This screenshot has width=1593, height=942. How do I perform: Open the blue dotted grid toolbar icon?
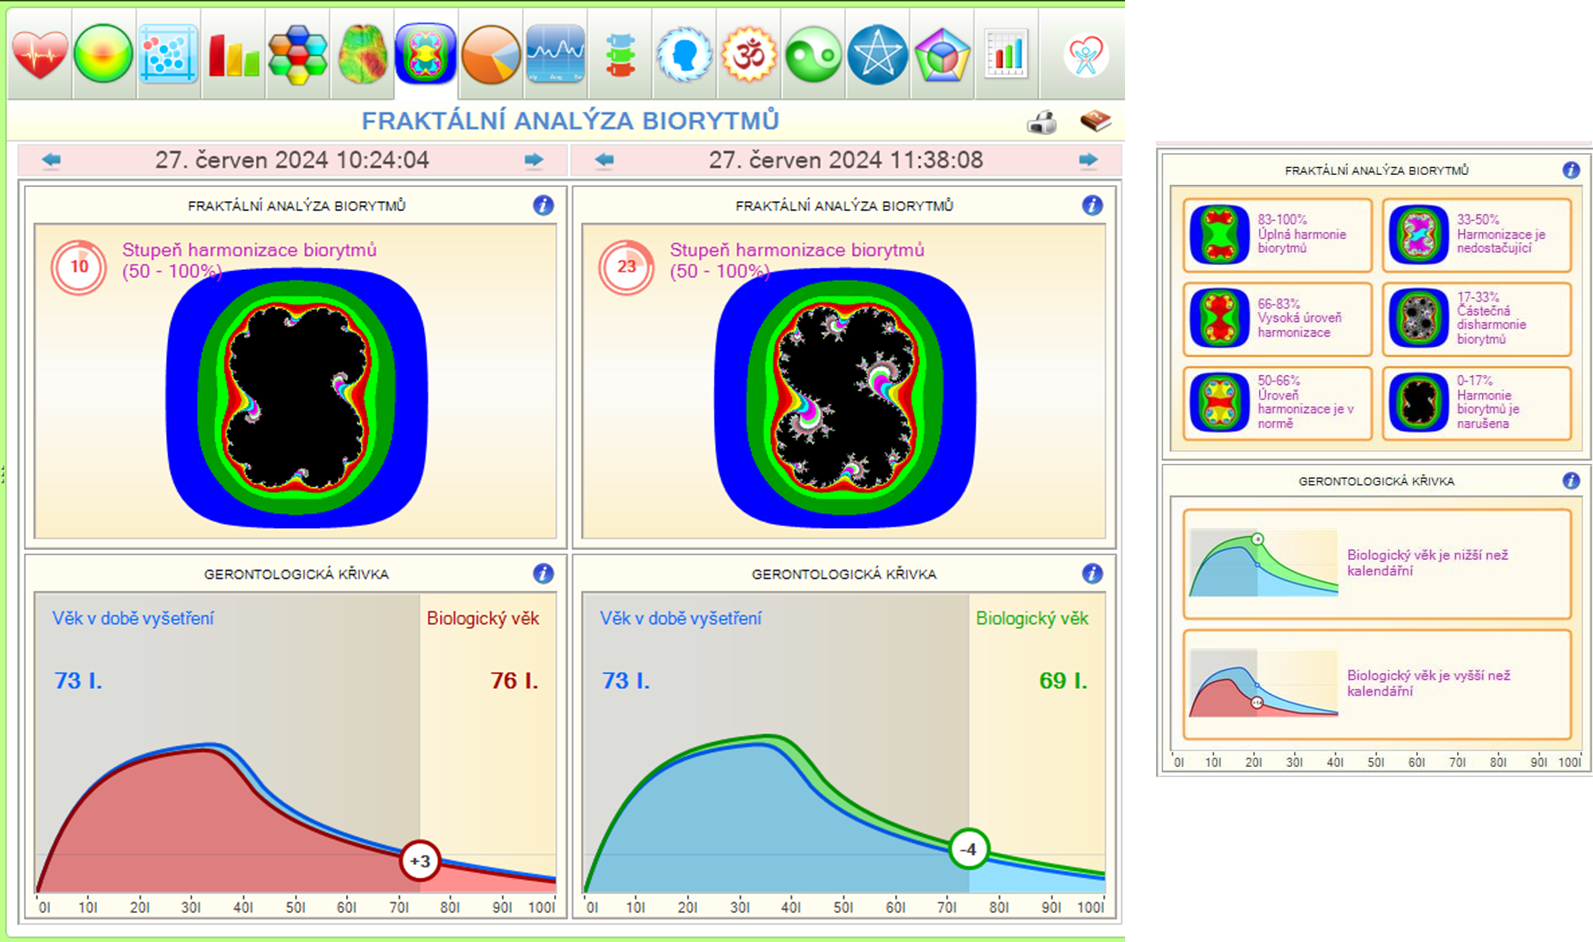[x=168, y=54]
